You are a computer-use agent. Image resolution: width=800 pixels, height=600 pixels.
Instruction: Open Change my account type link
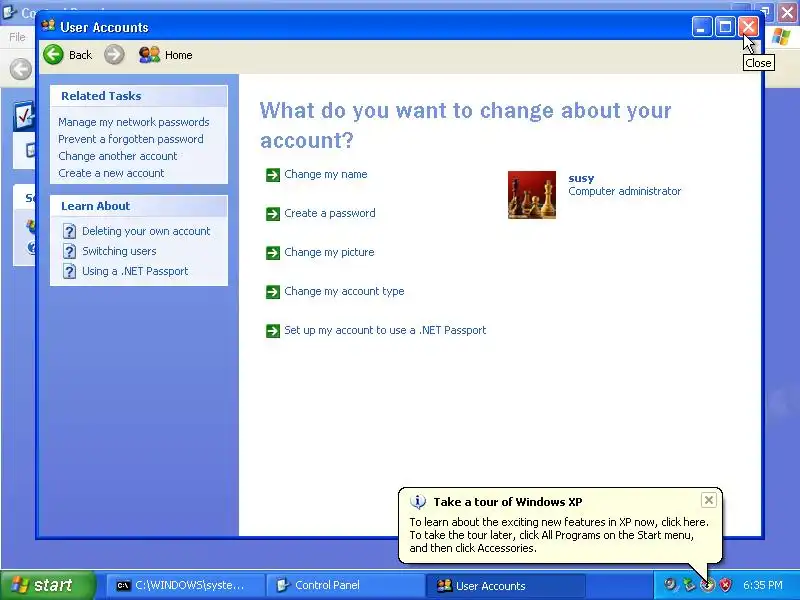(x=344, y=291)
